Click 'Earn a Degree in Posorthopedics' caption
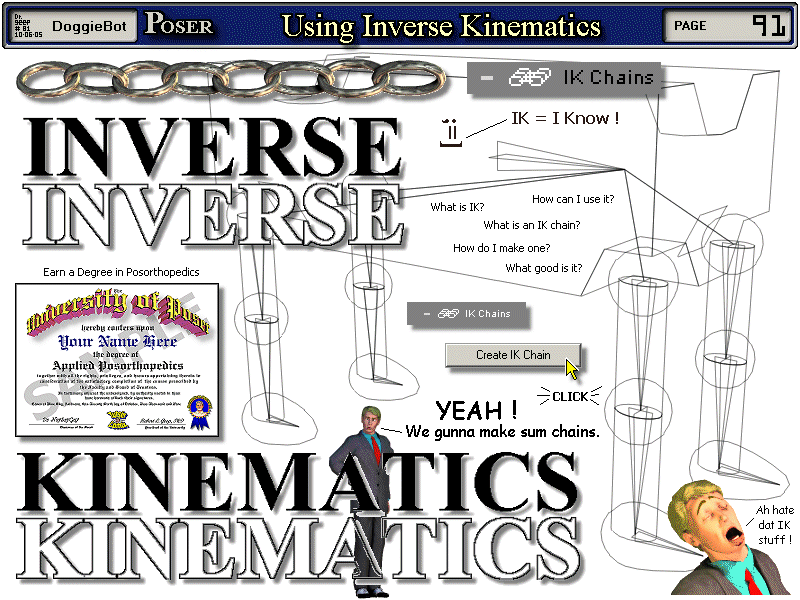800x600 pixels. click(x=121, y=272)
